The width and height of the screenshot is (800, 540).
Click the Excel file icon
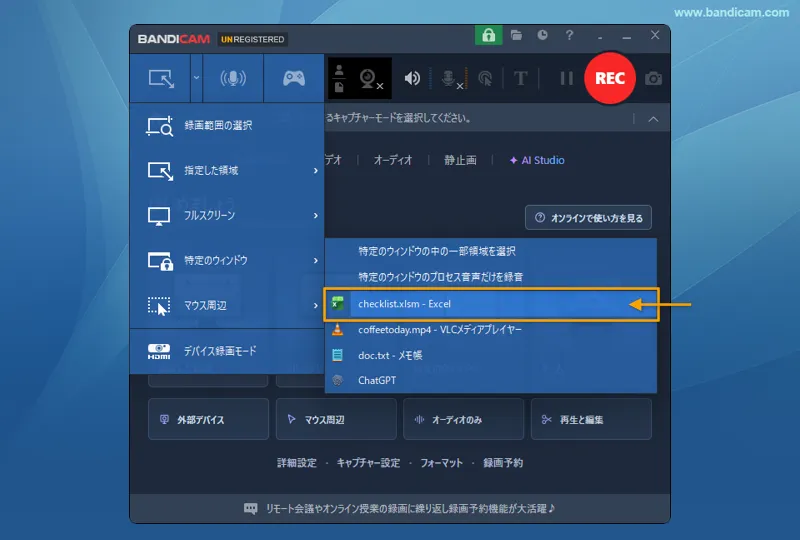(337, 304)
